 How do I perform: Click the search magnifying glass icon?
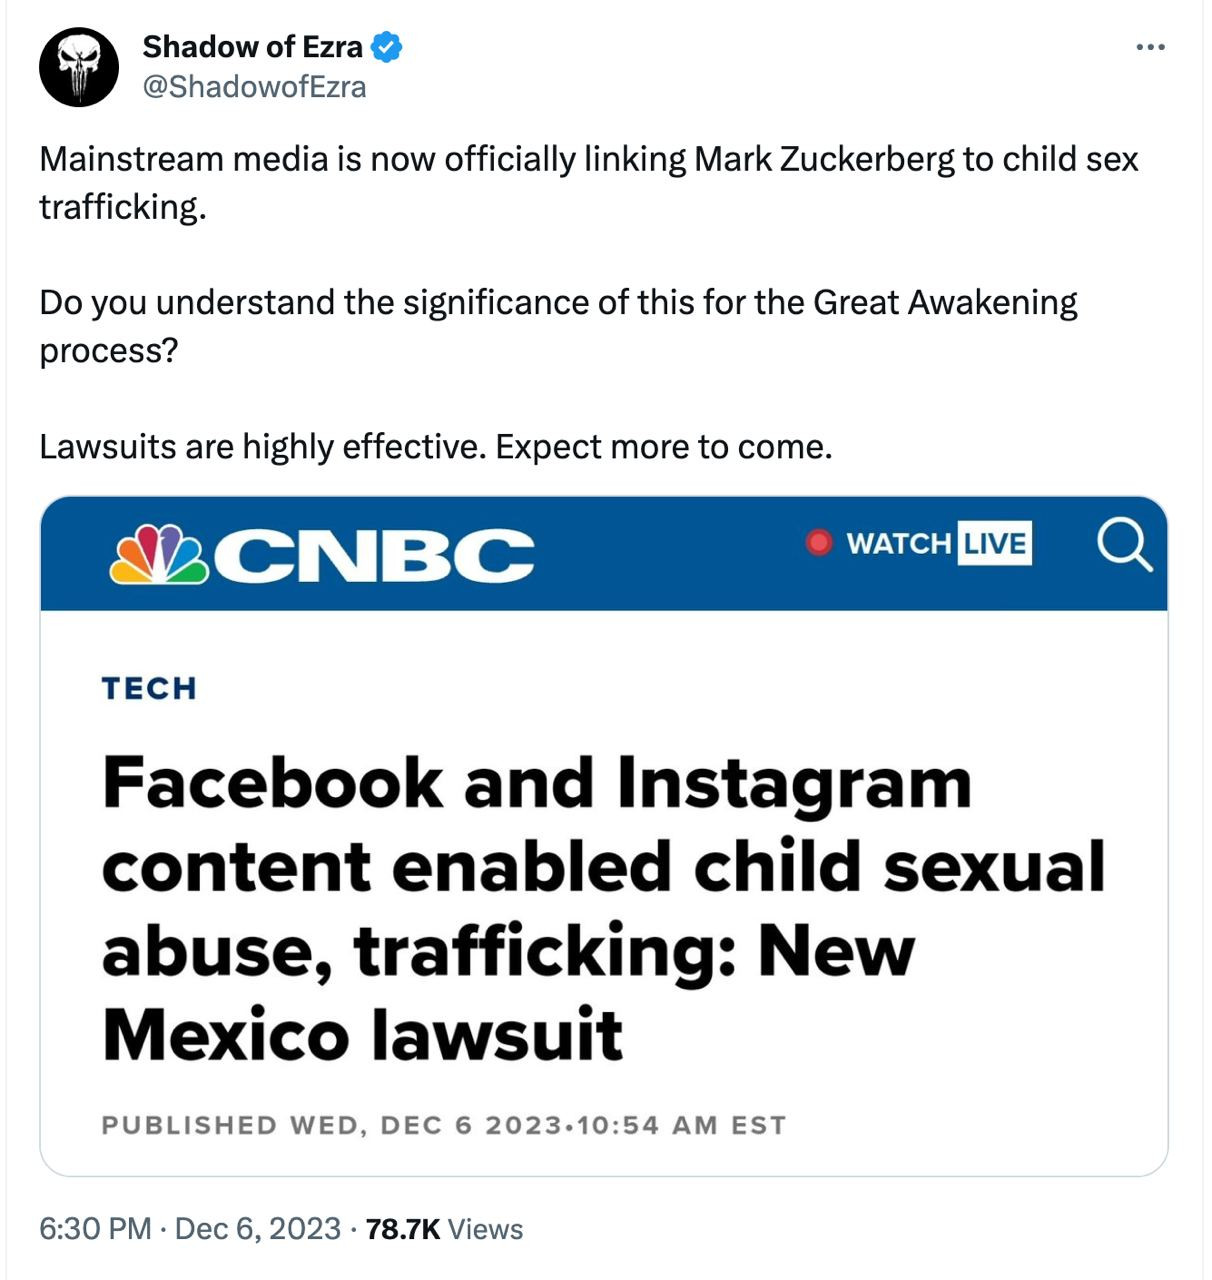tap(1123, 546)
